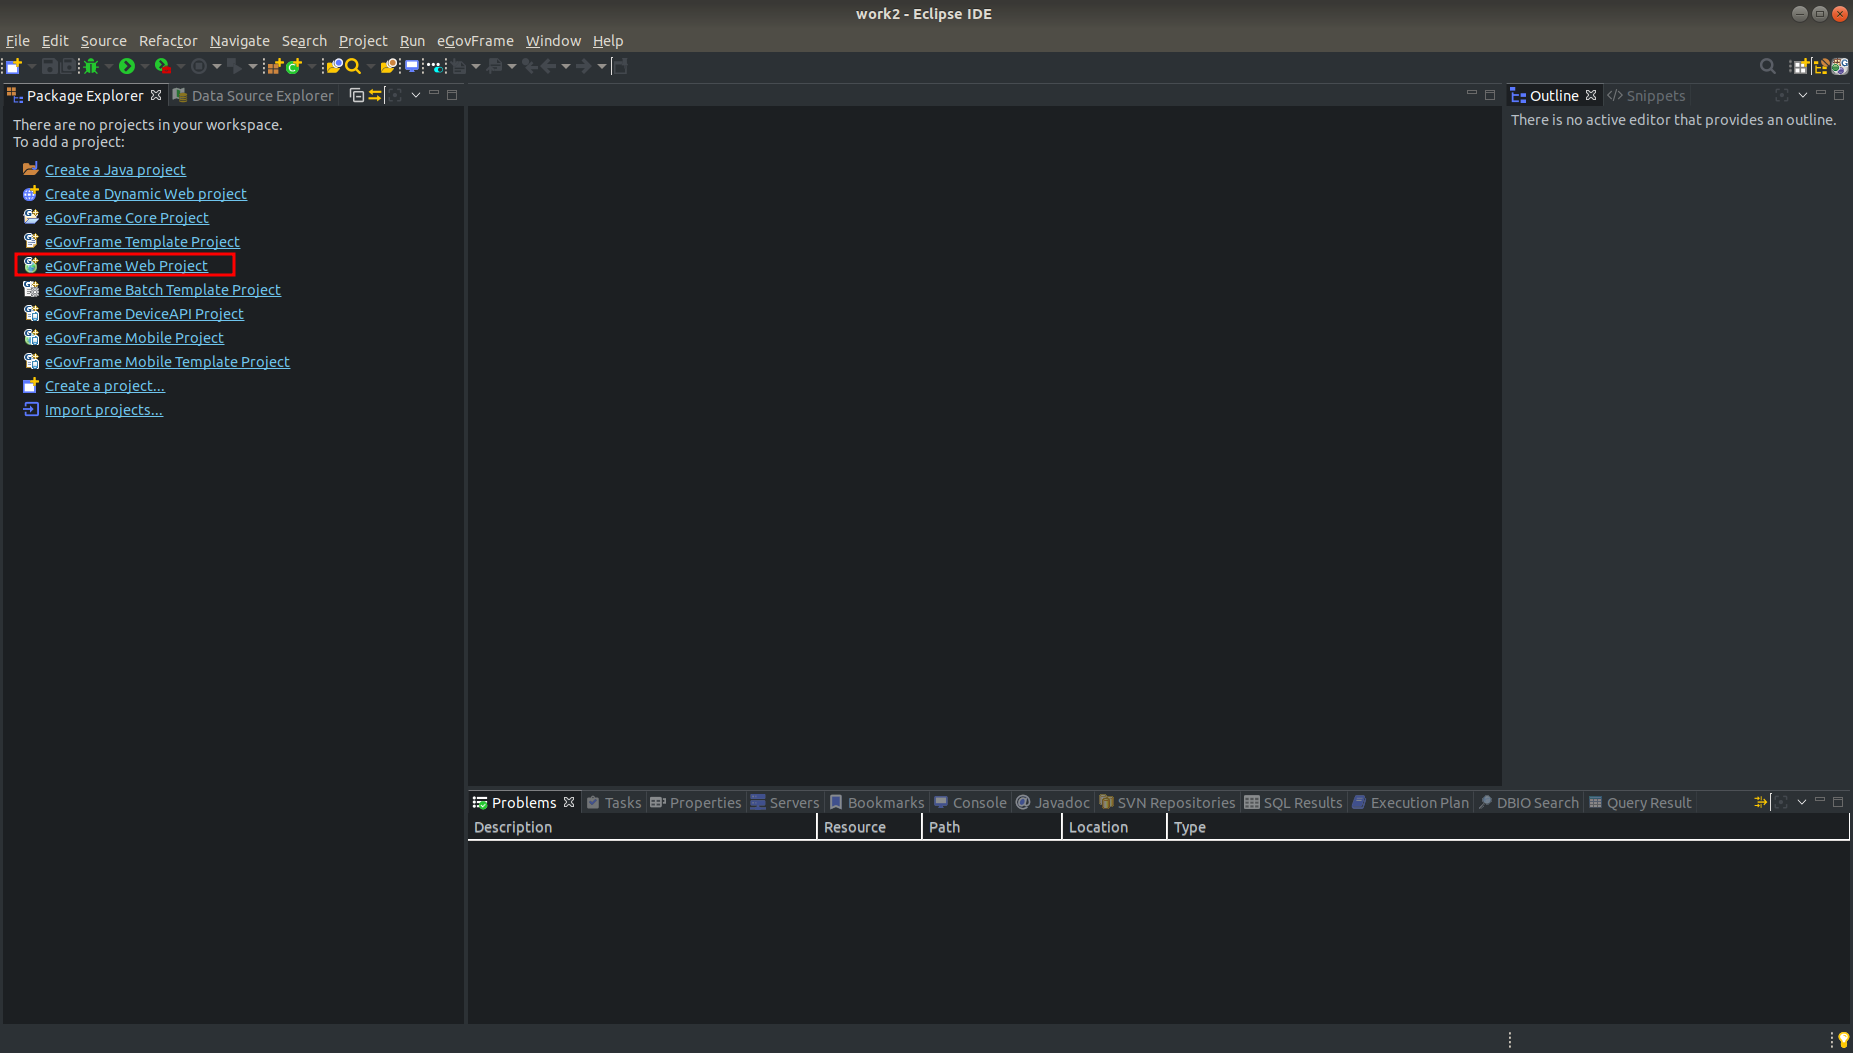
Task: Toggle Link with Editor in Package Explorer
Action: point(375,95)
